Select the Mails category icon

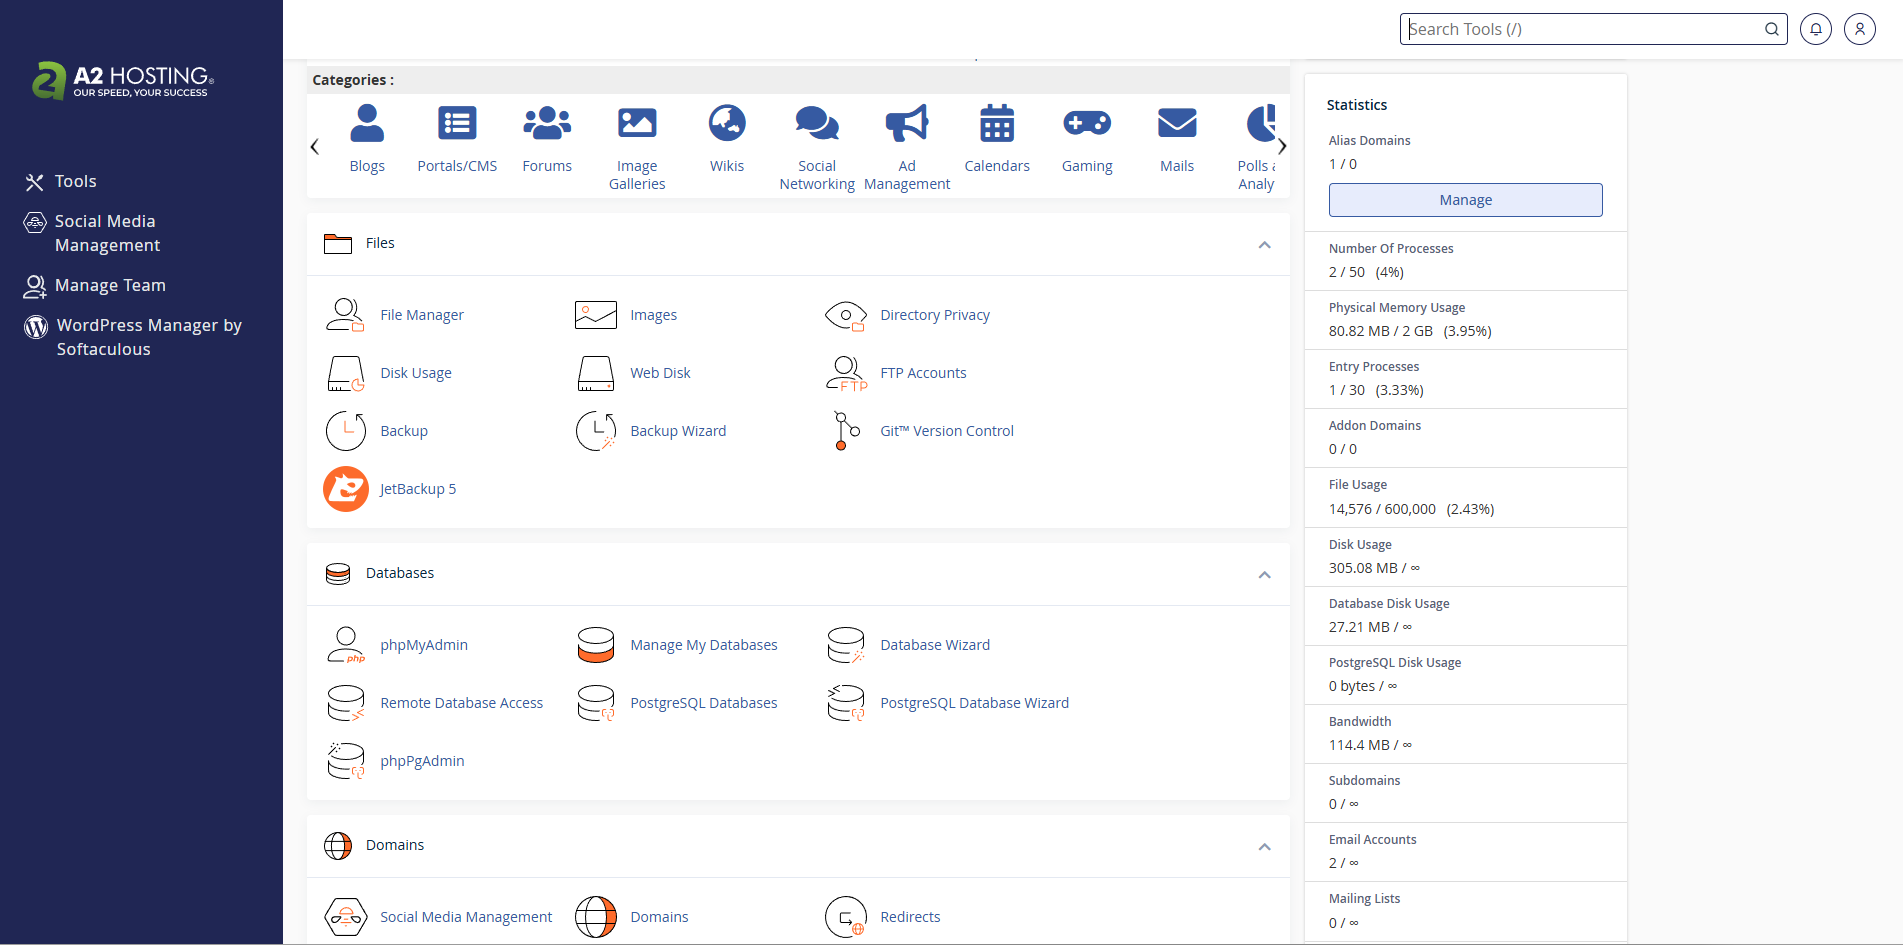[1177, 123]
